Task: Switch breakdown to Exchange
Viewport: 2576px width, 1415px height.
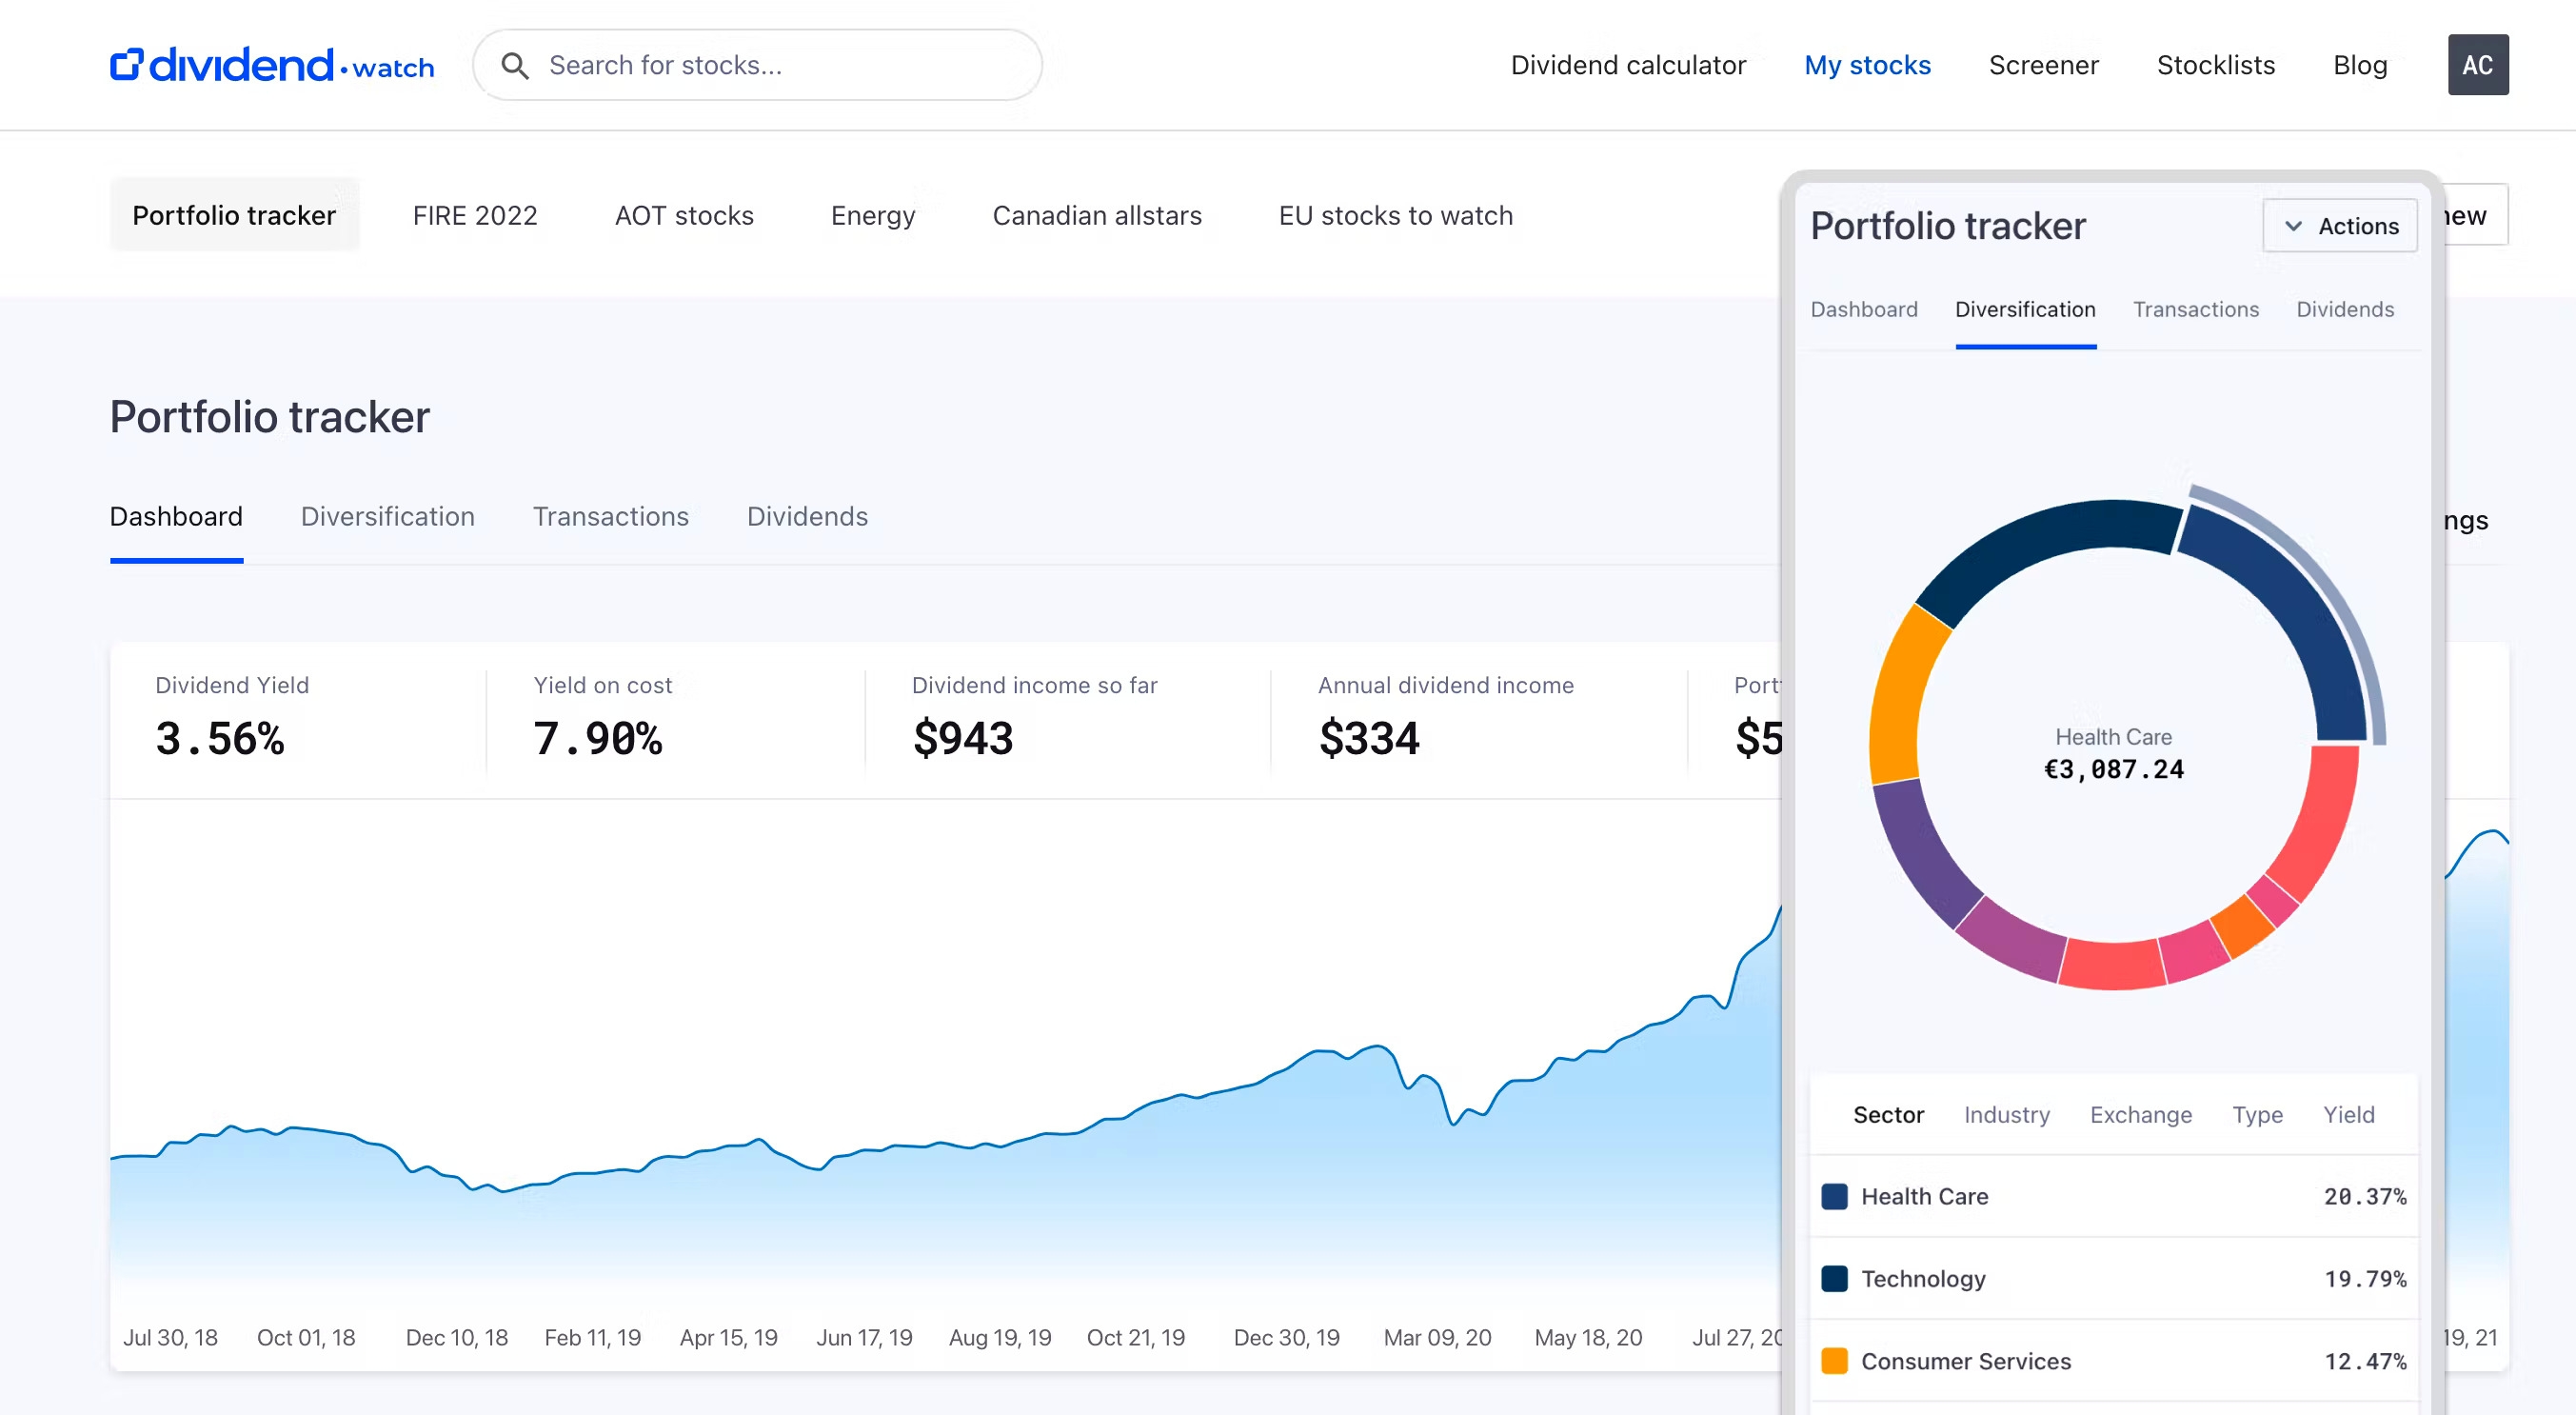Action: (x=2140, y=1114)
